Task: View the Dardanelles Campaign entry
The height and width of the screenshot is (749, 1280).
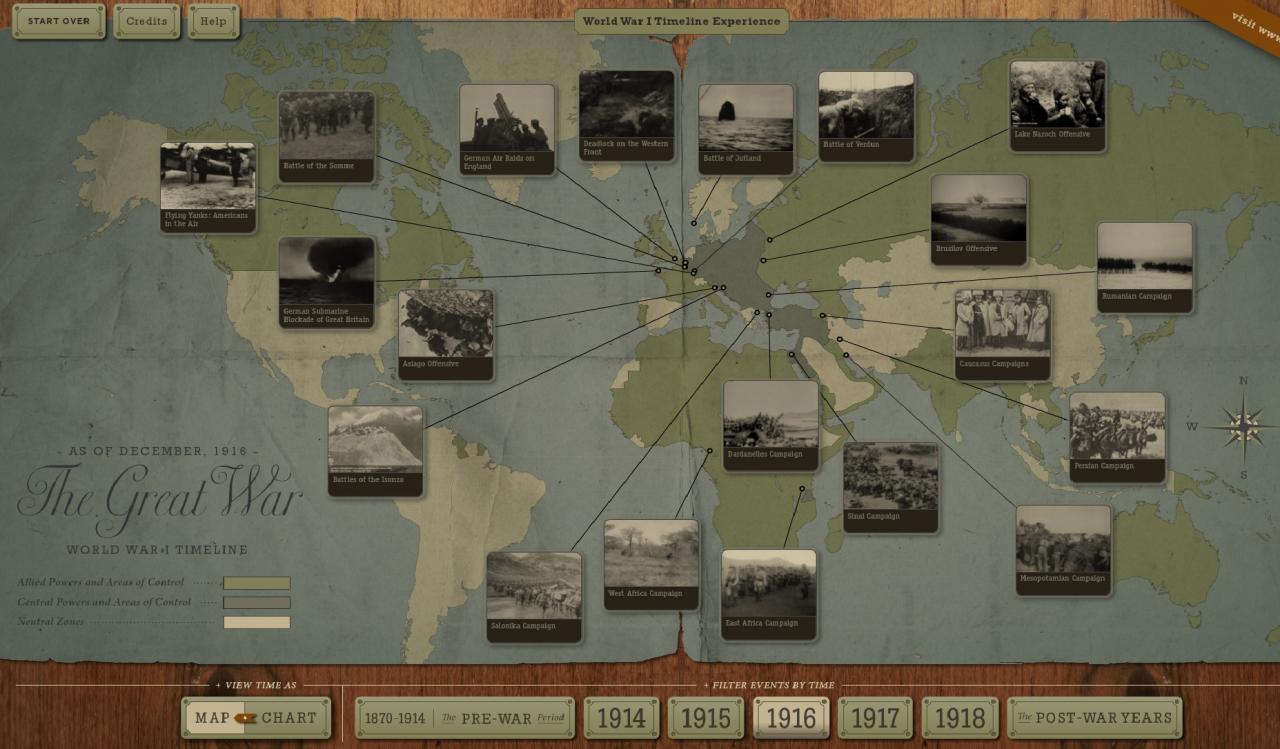Action: click(769, 420)
